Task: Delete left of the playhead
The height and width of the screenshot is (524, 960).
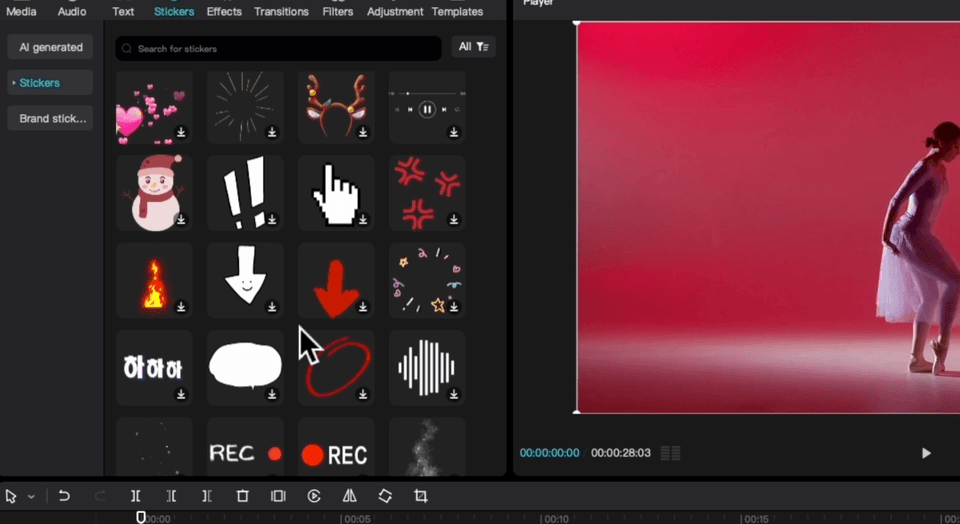Action: [171, 496]
